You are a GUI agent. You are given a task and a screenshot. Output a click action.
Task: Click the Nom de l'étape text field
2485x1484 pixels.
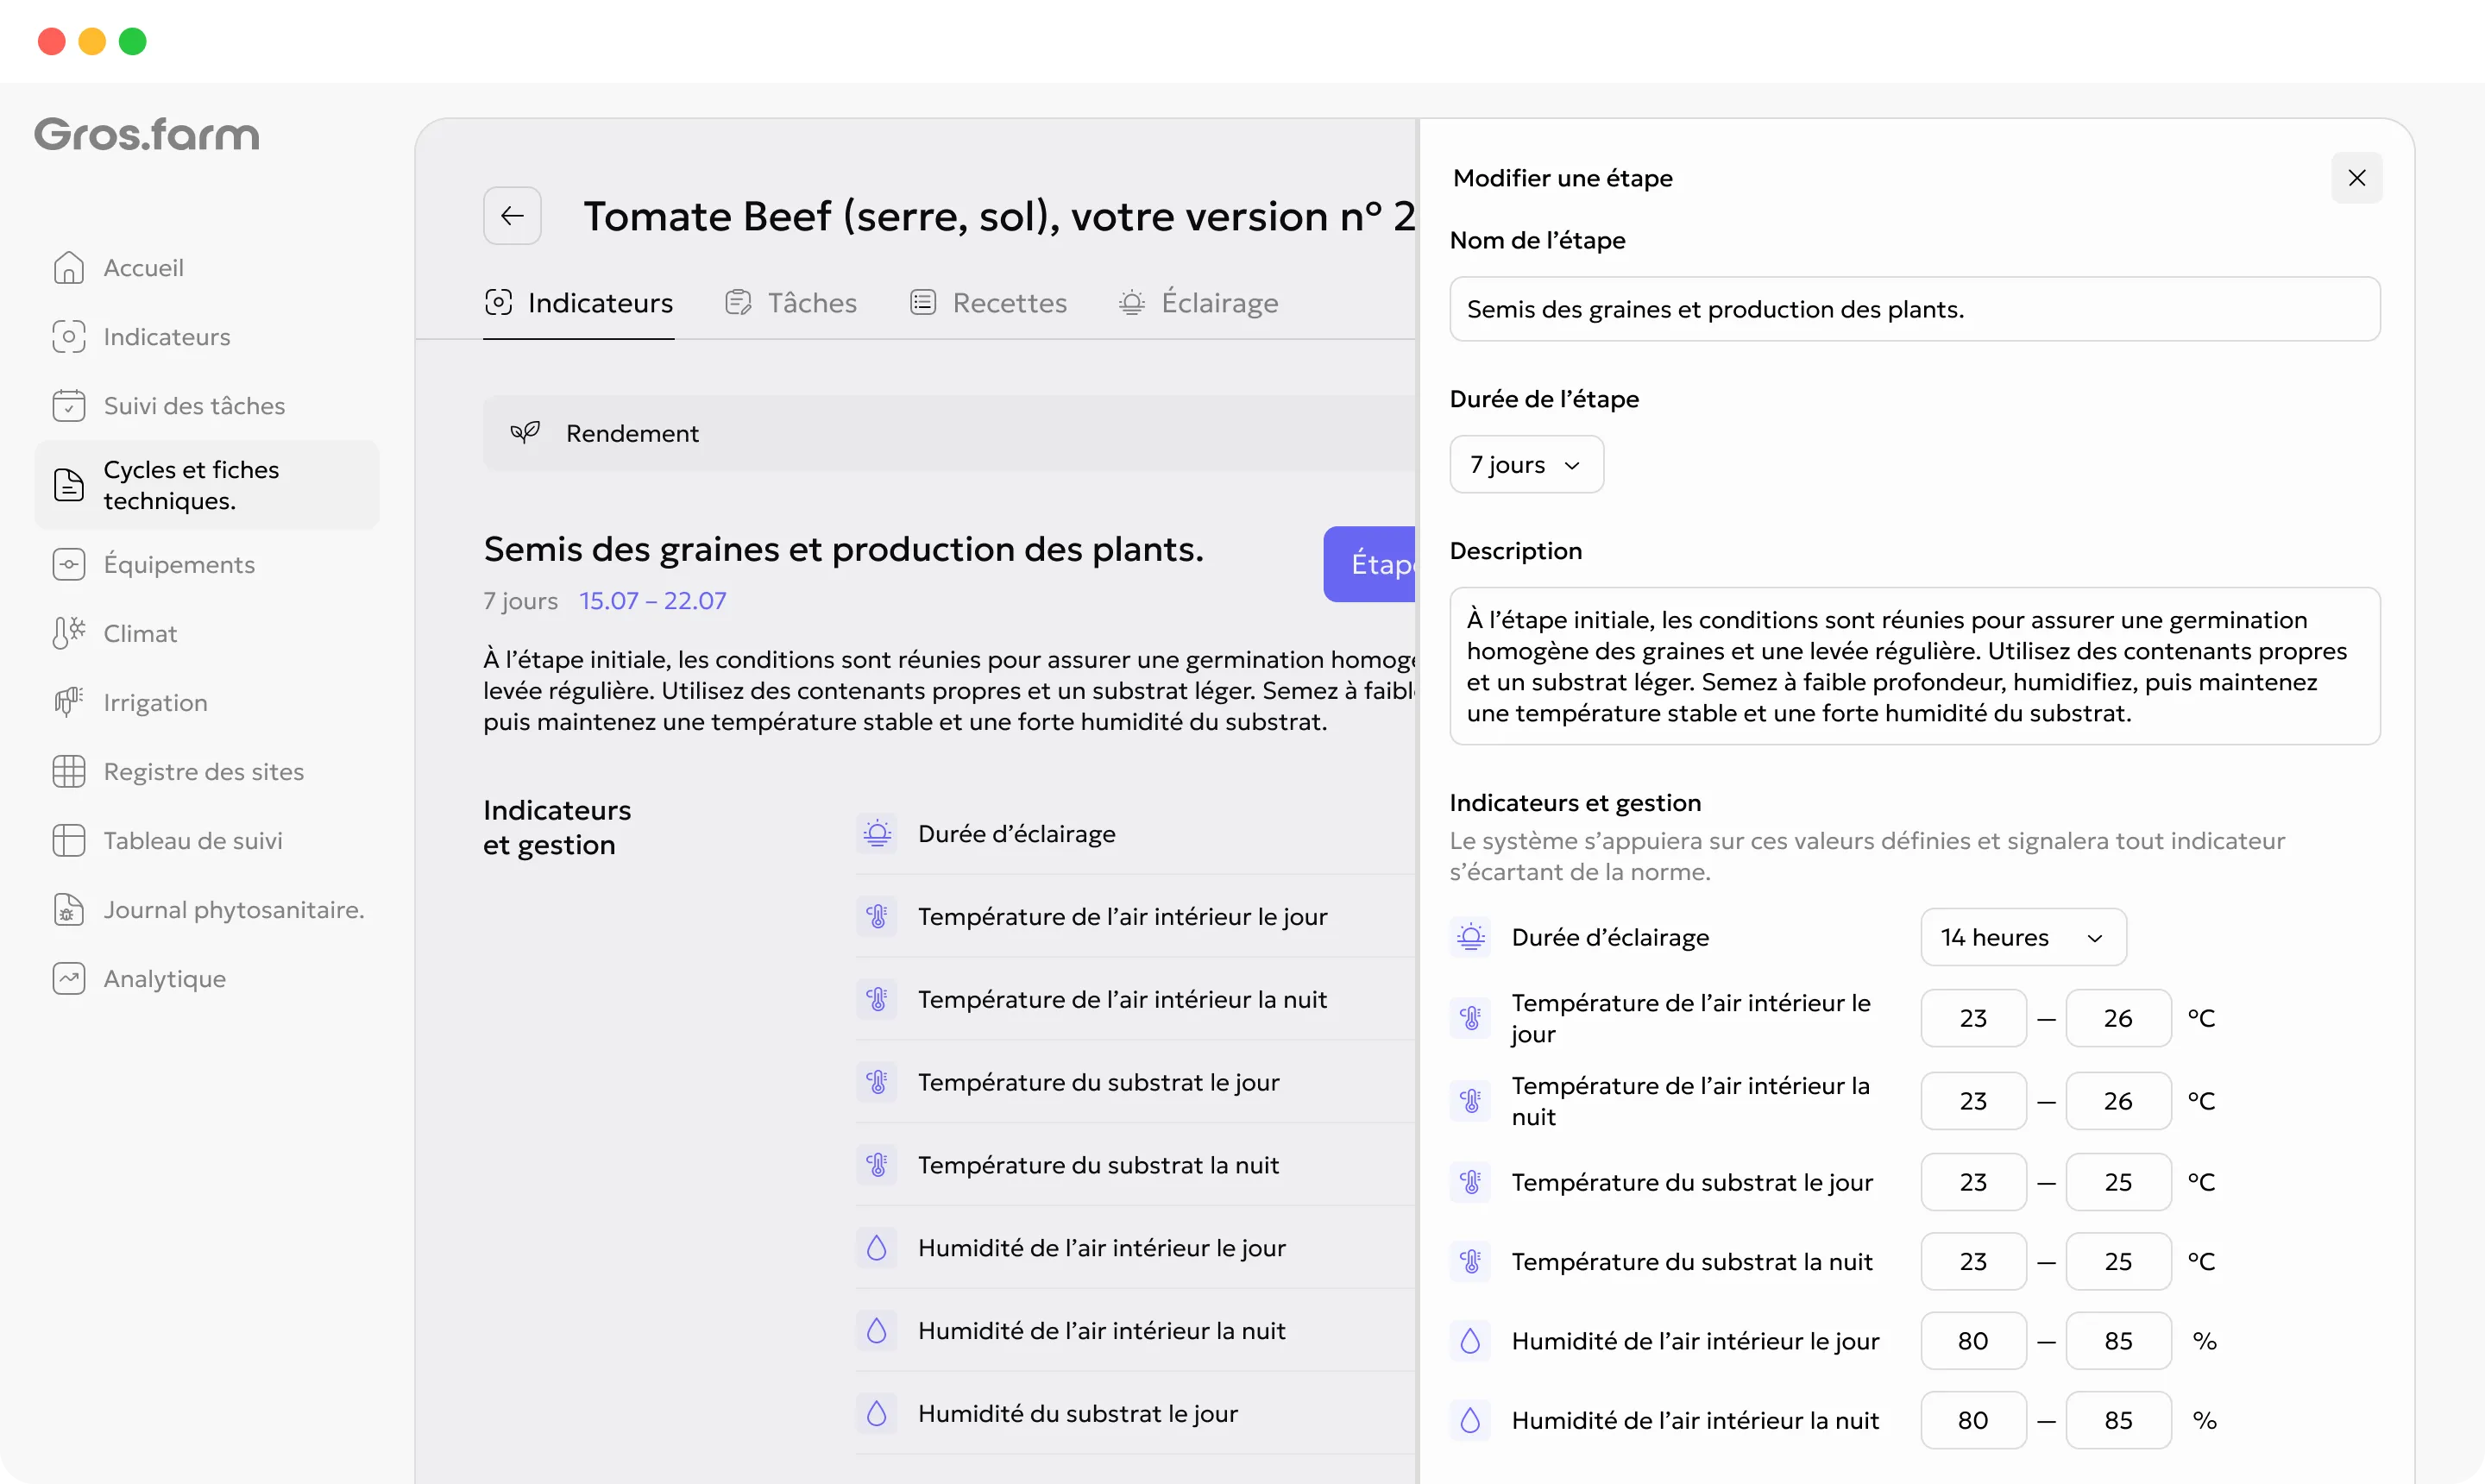1914,310
